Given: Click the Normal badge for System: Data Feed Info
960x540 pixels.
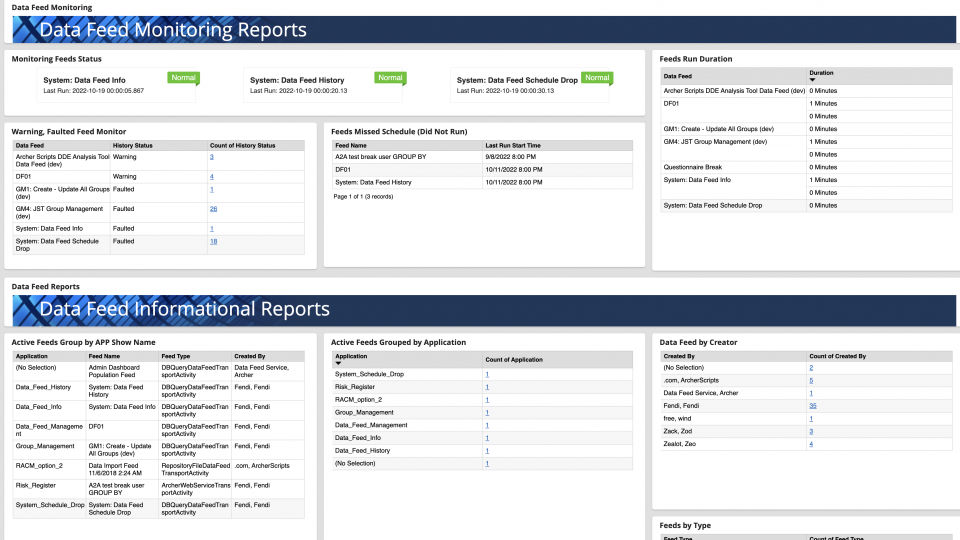Looking at the screenshot, I should tap(183, 78).
